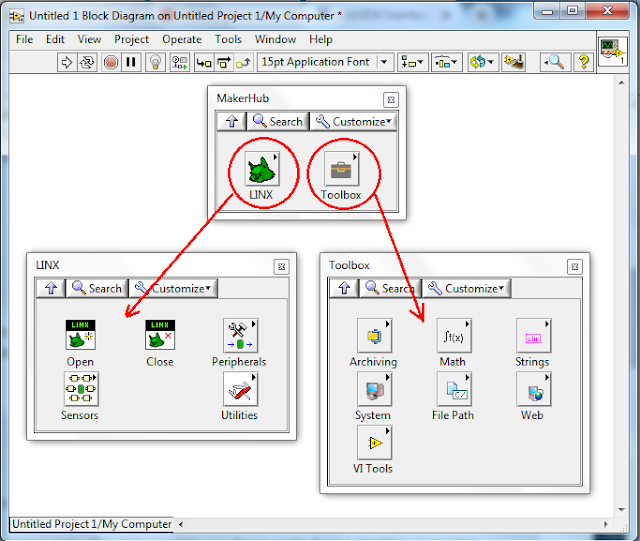Click Untitled Project 1/My Computer status label
640x541 pixels.
point(92,524)
